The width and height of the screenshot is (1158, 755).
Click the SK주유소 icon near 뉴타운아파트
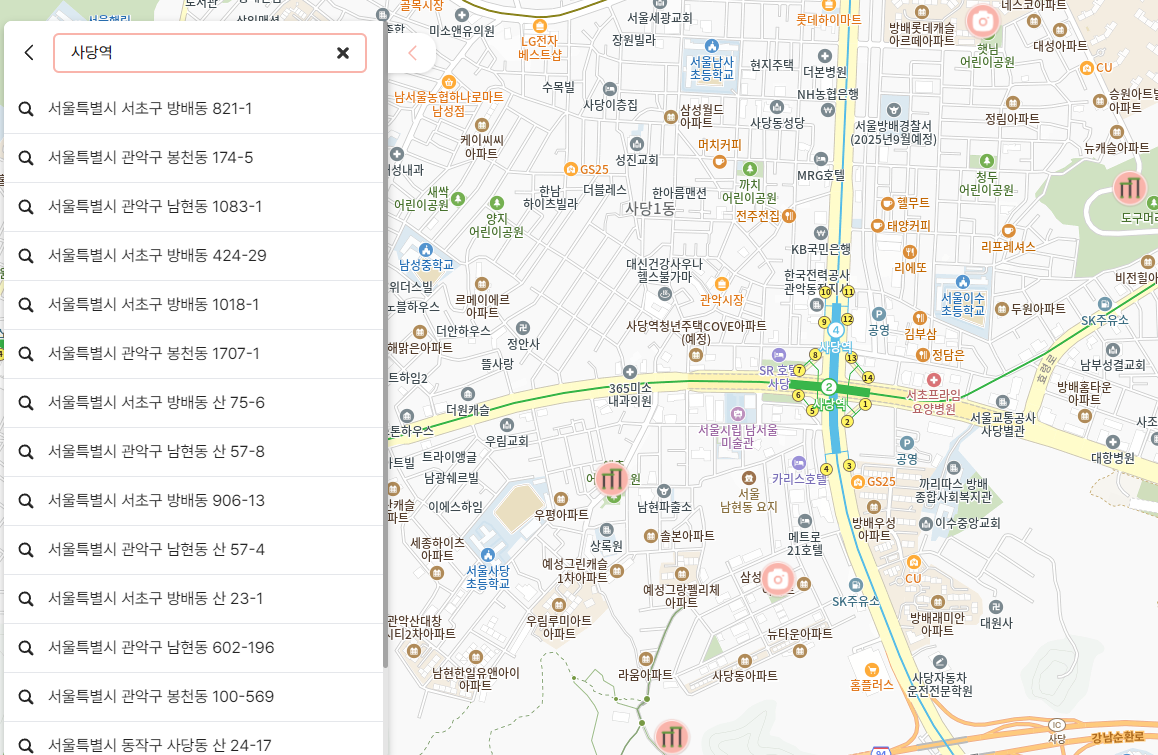pos(855,585)
